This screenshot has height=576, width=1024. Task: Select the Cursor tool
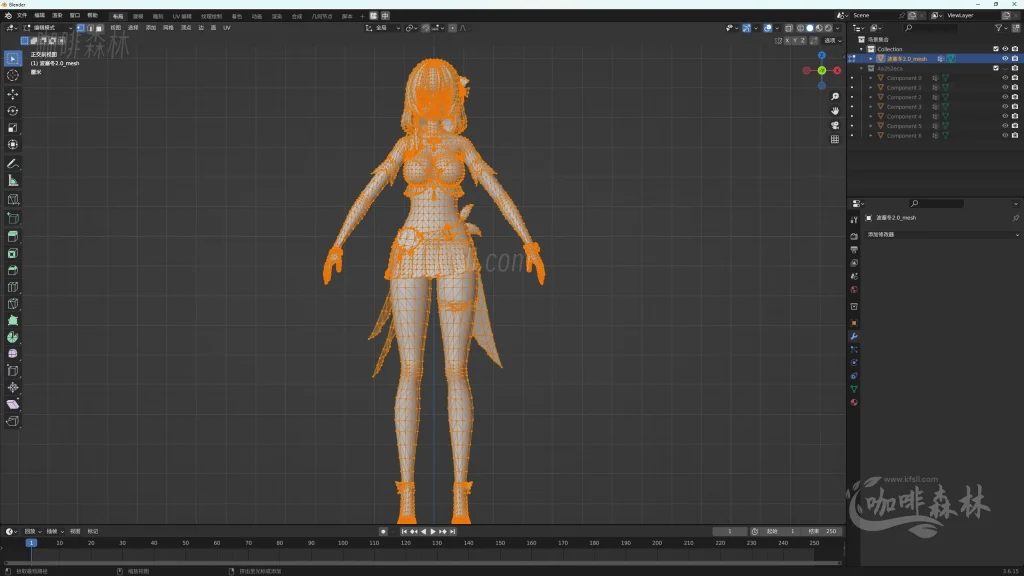click(12, 76)
